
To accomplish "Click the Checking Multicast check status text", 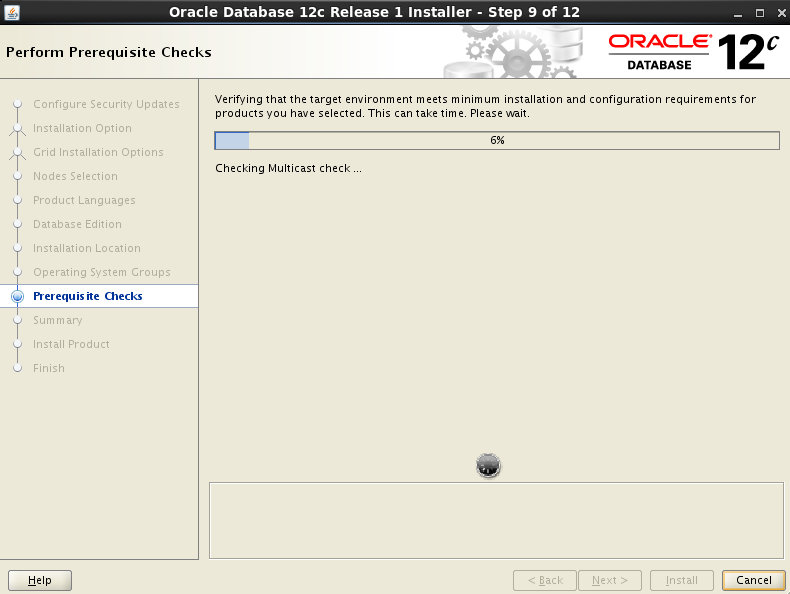I will tap(288, 168).
